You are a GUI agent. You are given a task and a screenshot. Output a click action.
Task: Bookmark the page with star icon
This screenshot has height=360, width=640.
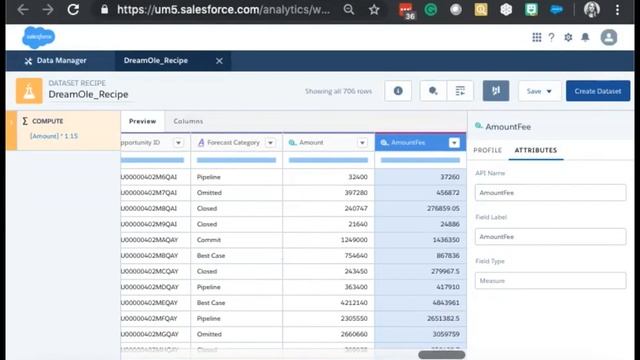point(374,9)
